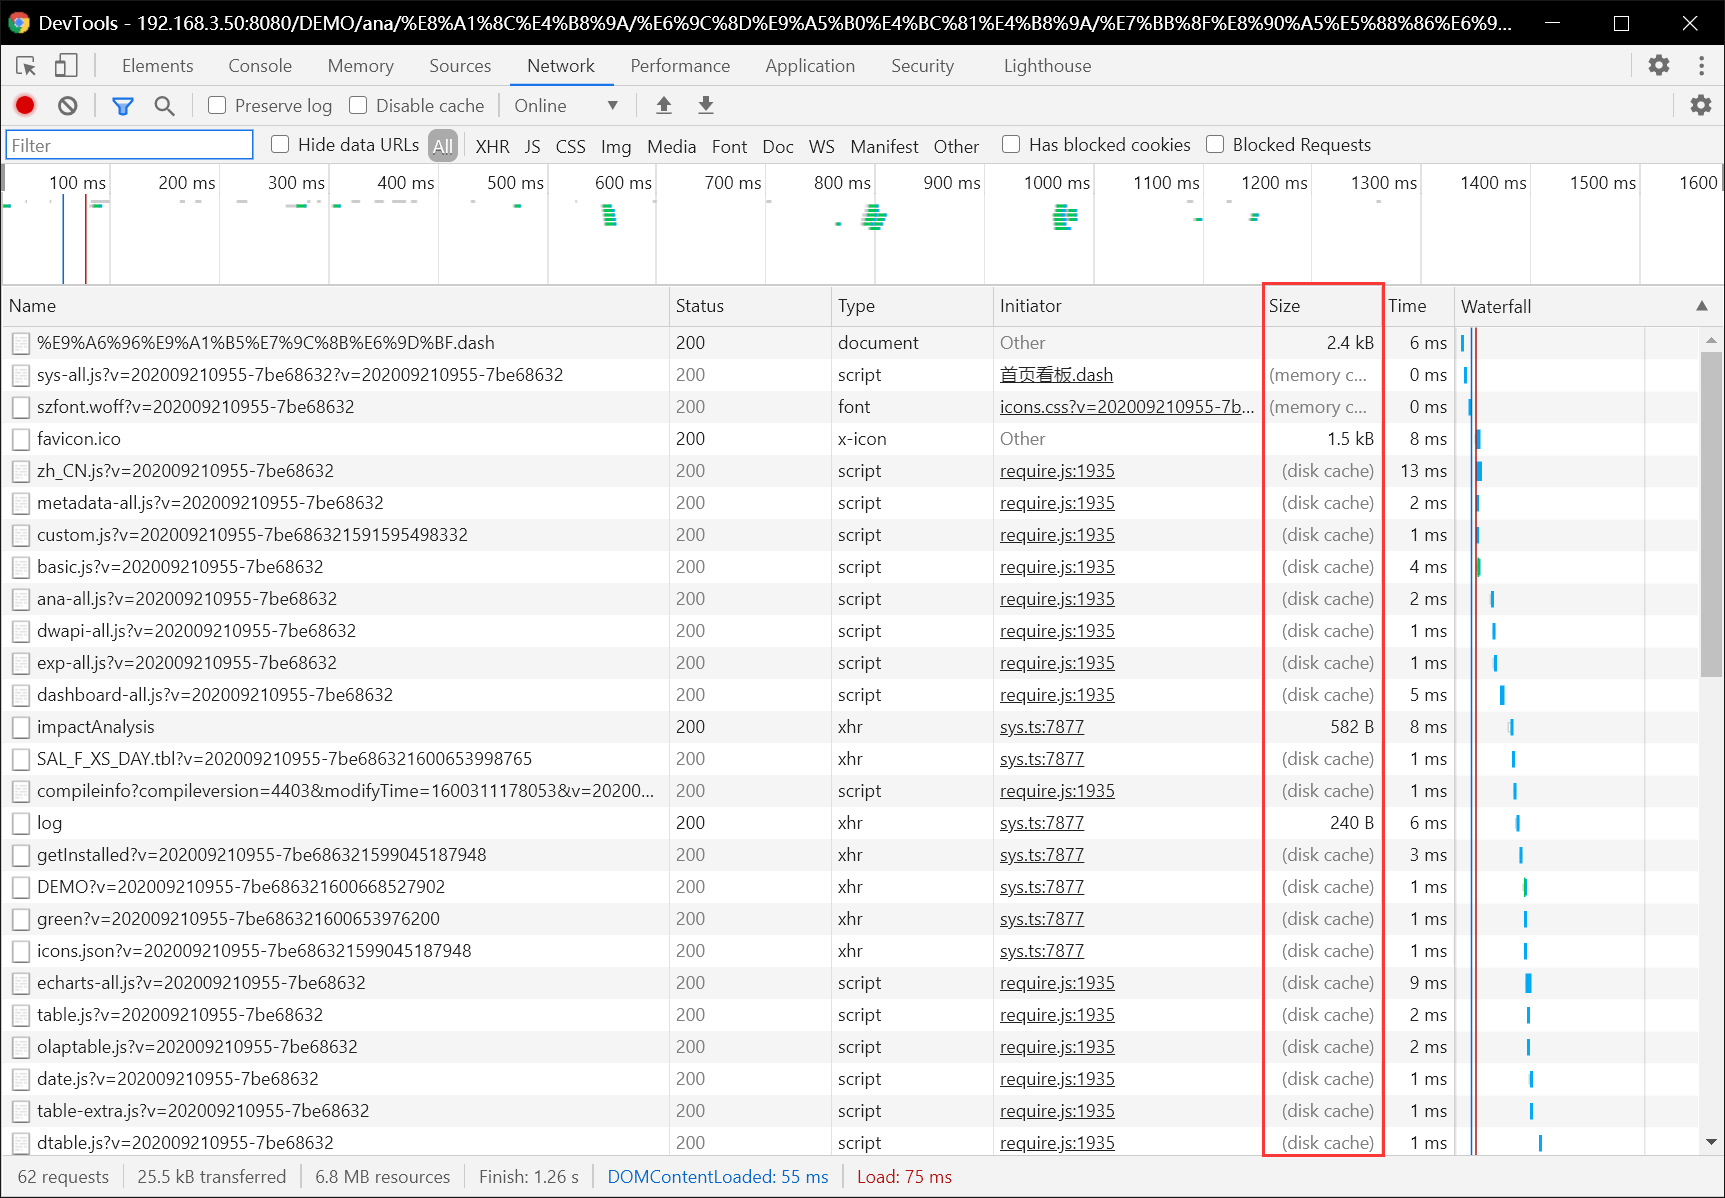Open network search magnifier

coord(164,105)
